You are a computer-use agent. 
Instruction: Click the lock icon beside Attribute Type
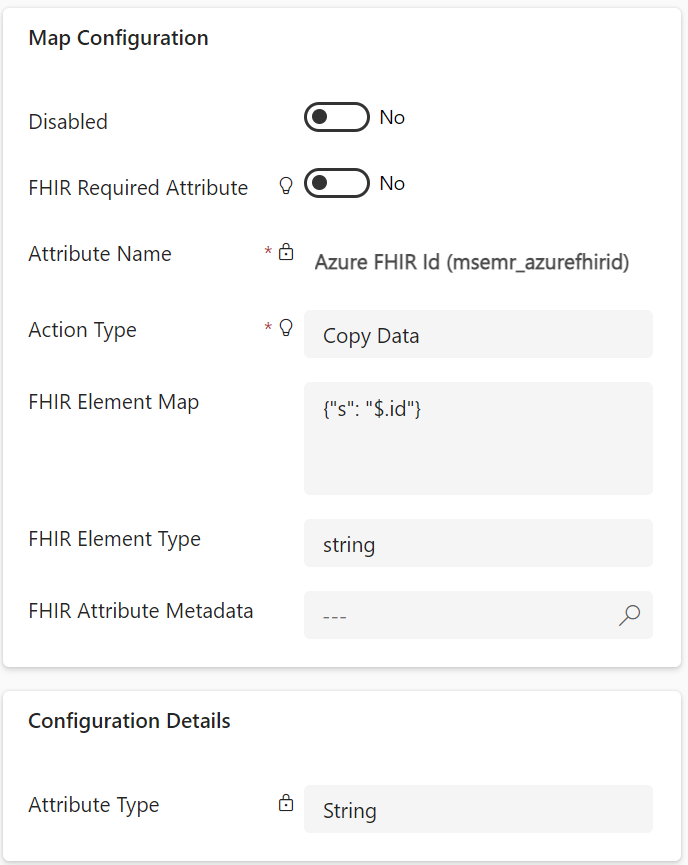286,802
